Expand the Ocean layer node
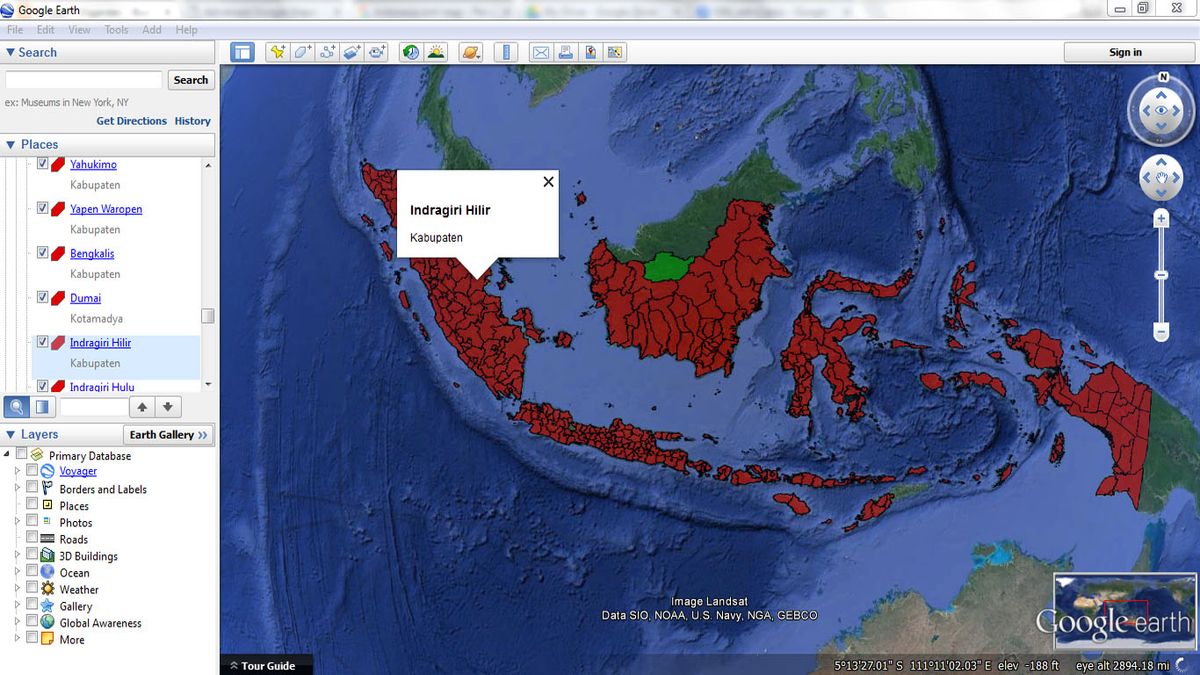Screen dimensions: 1200x675 point(17,572)
